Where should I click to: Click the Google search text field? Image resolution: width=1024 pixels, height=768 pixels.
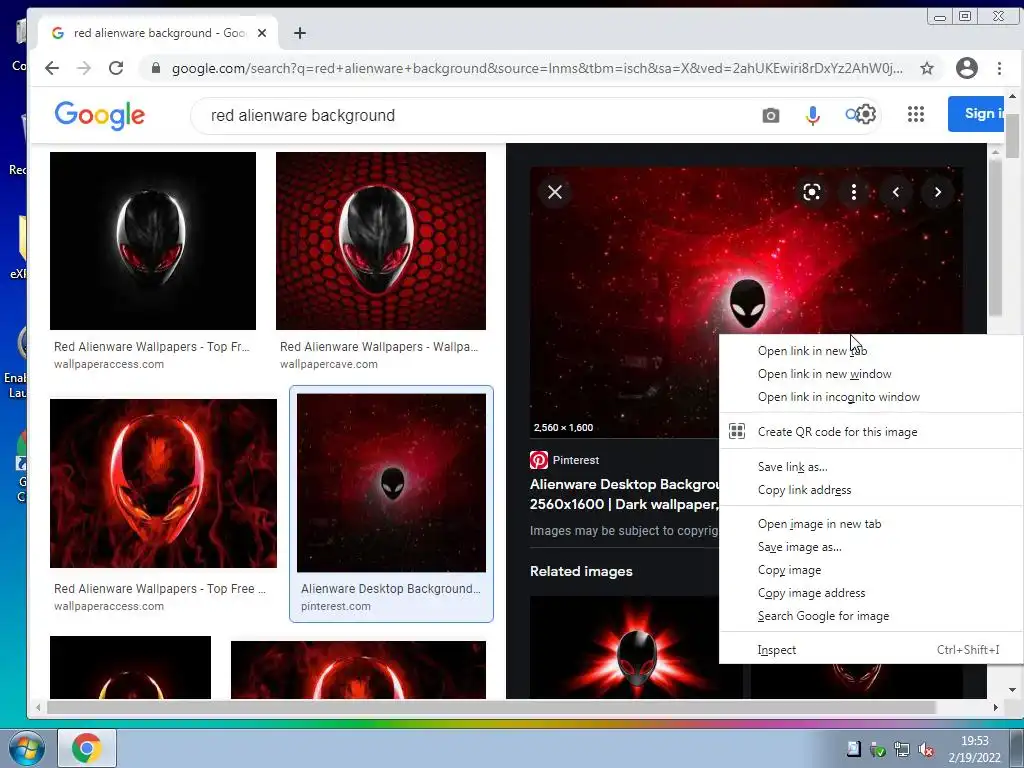tap(477, 116)
